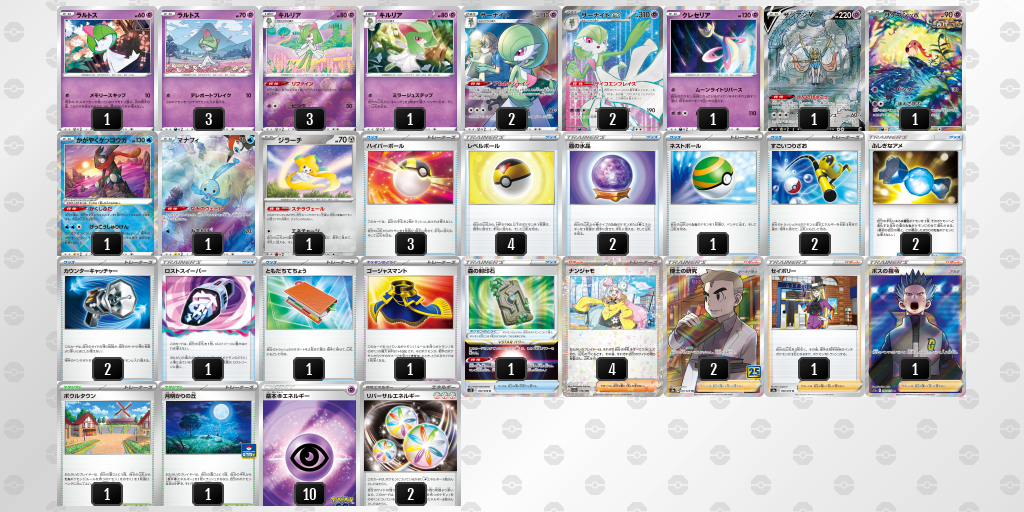
Task: Click the Manaphy (マナフィ) card
Action: 208,194
